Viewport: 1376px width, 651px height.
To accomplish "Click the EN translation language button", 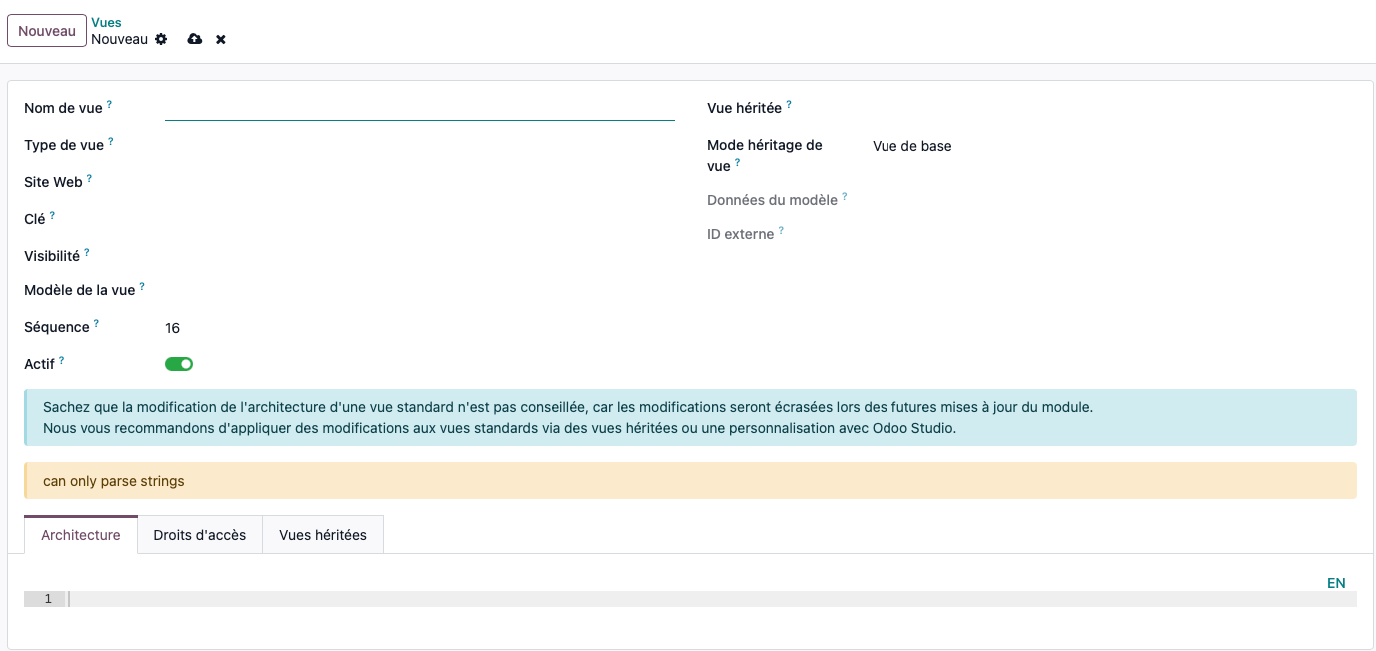I will [1336, 583].
